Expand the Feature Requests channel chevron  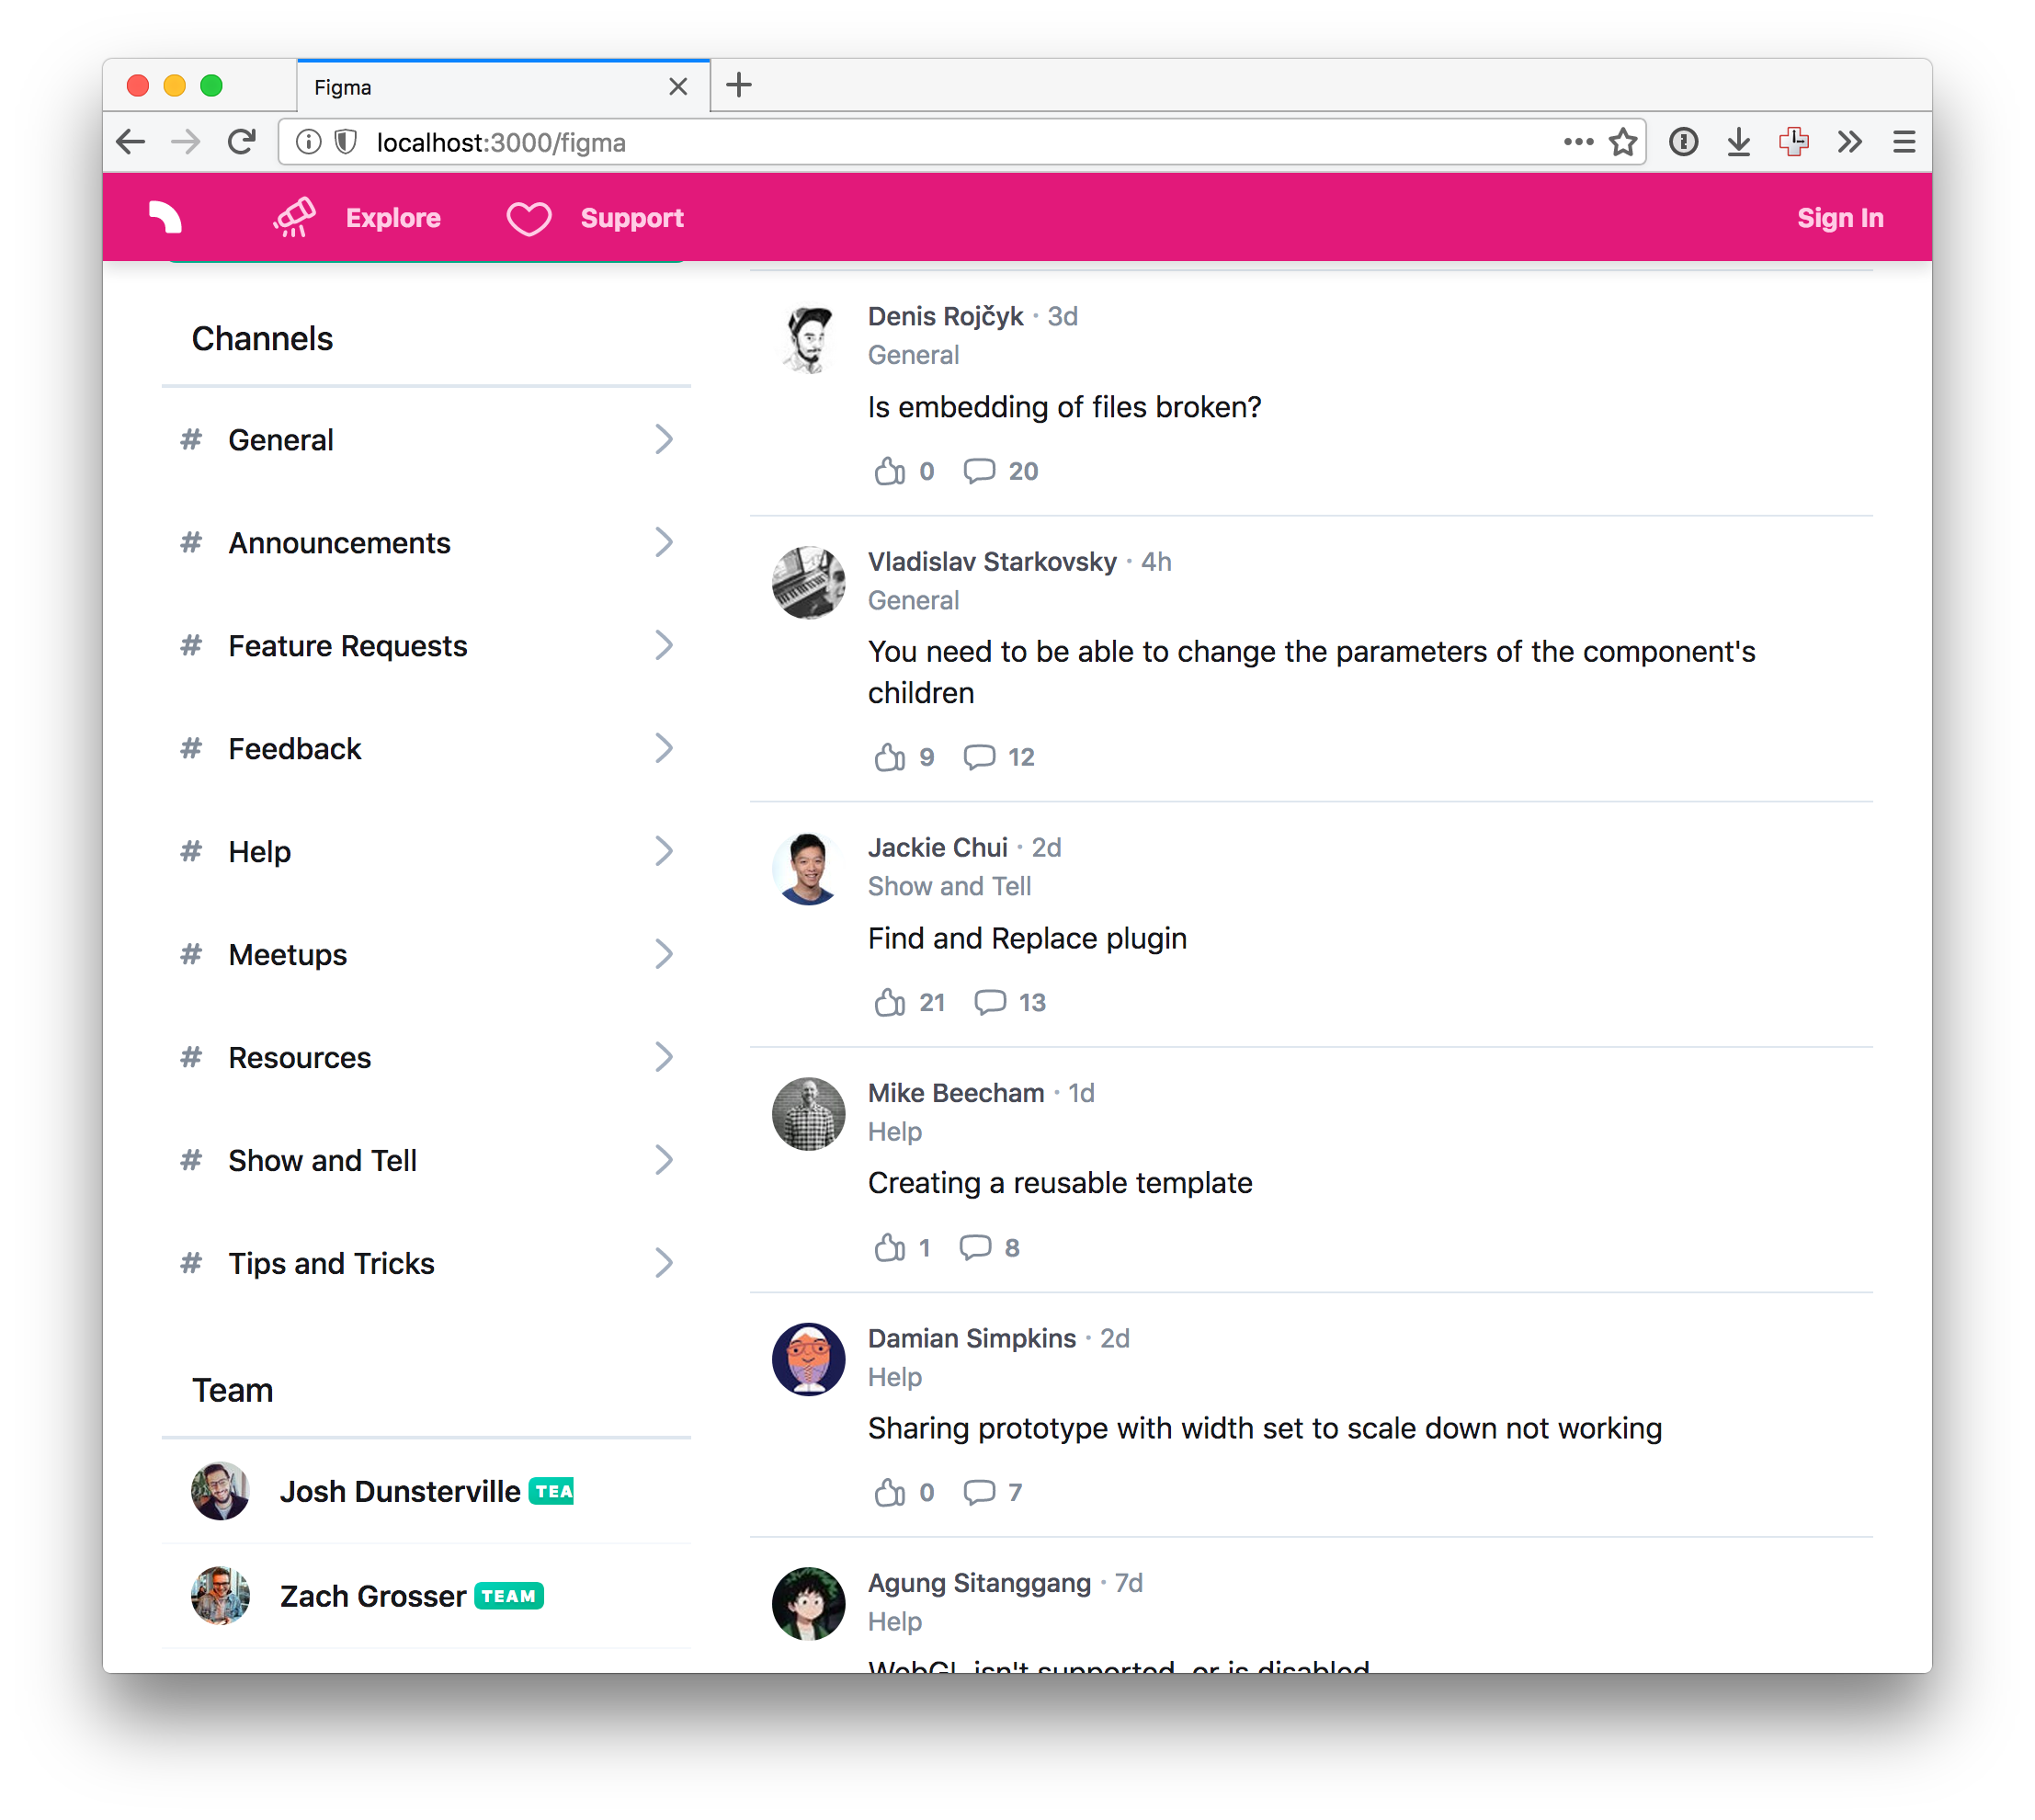click(663, 645)
